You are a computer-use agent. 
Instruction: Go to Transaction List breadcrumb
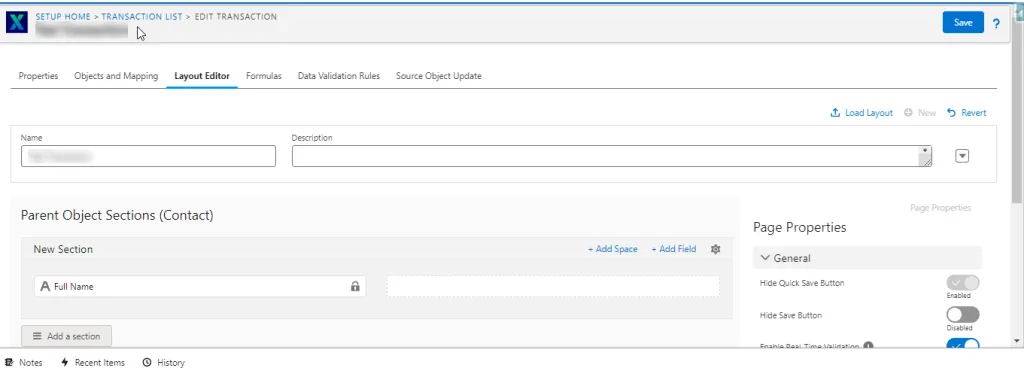pos(142,17)
